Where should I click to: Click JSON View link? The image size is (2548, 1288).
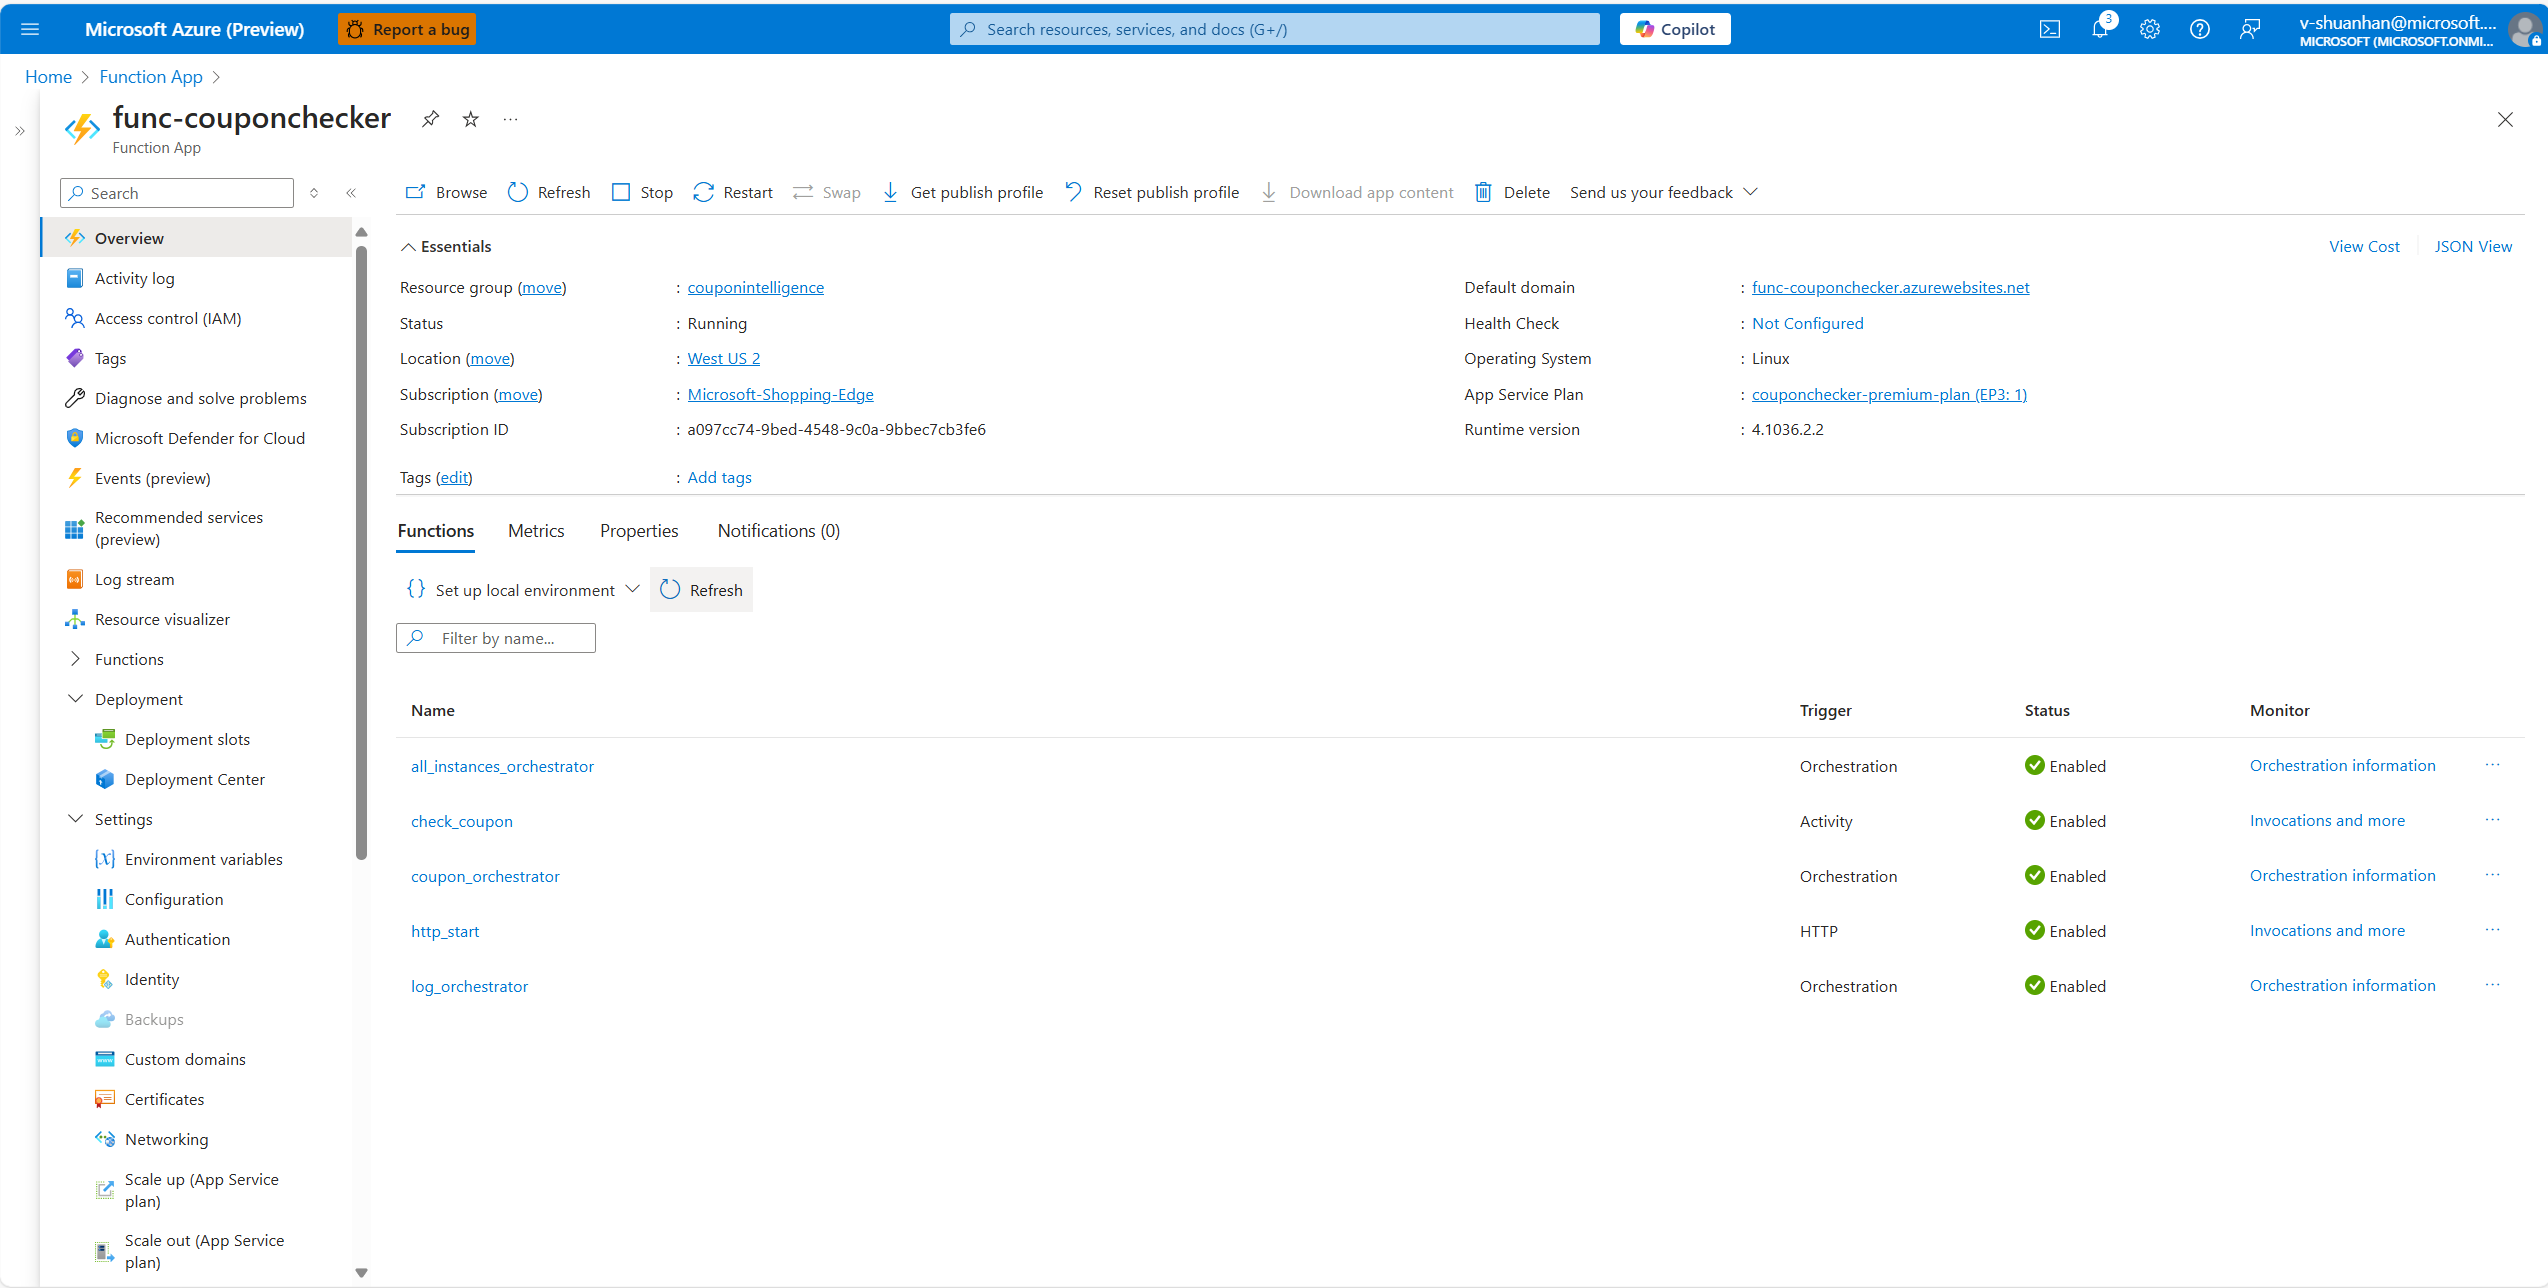click(x=2473, y=247)
